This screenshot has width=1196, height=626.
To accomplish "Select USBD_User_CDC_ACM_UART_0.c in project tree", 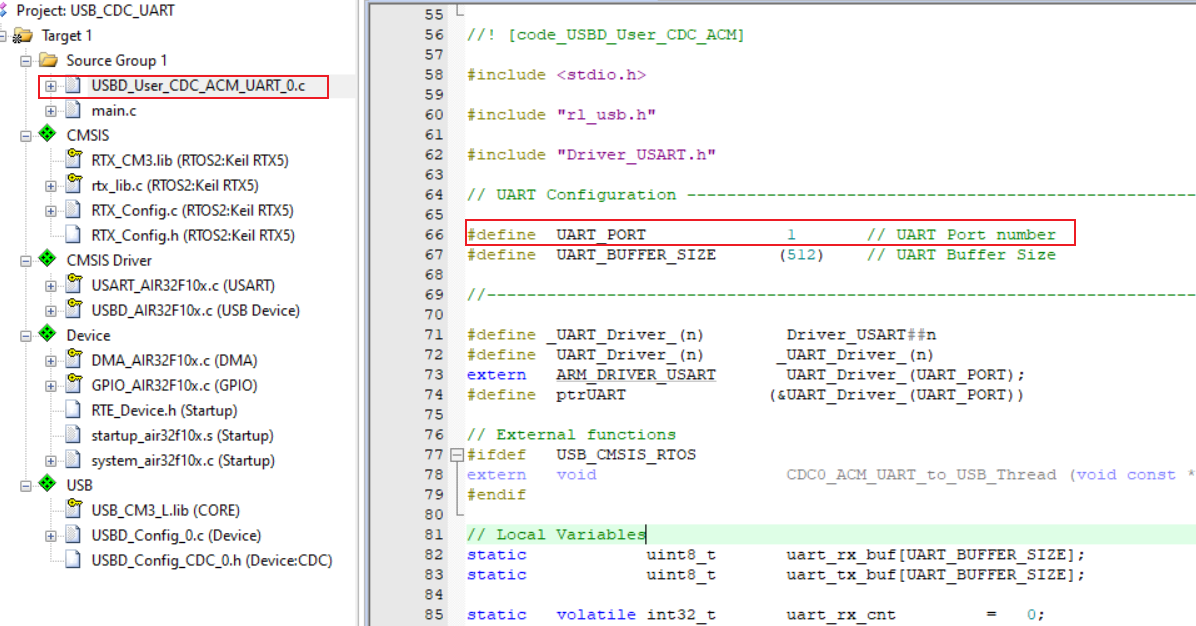I will coord(198,85).
